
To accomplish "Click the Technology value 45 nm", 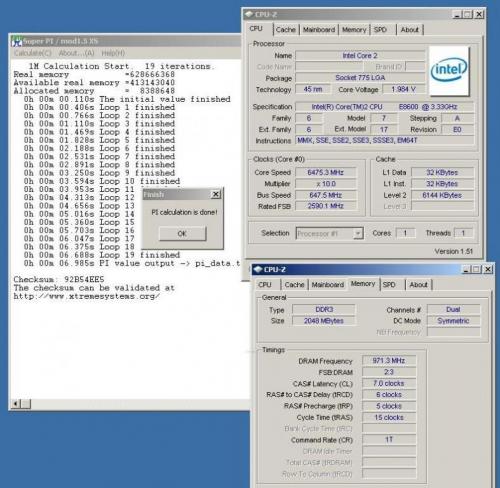I will point(313,89).
